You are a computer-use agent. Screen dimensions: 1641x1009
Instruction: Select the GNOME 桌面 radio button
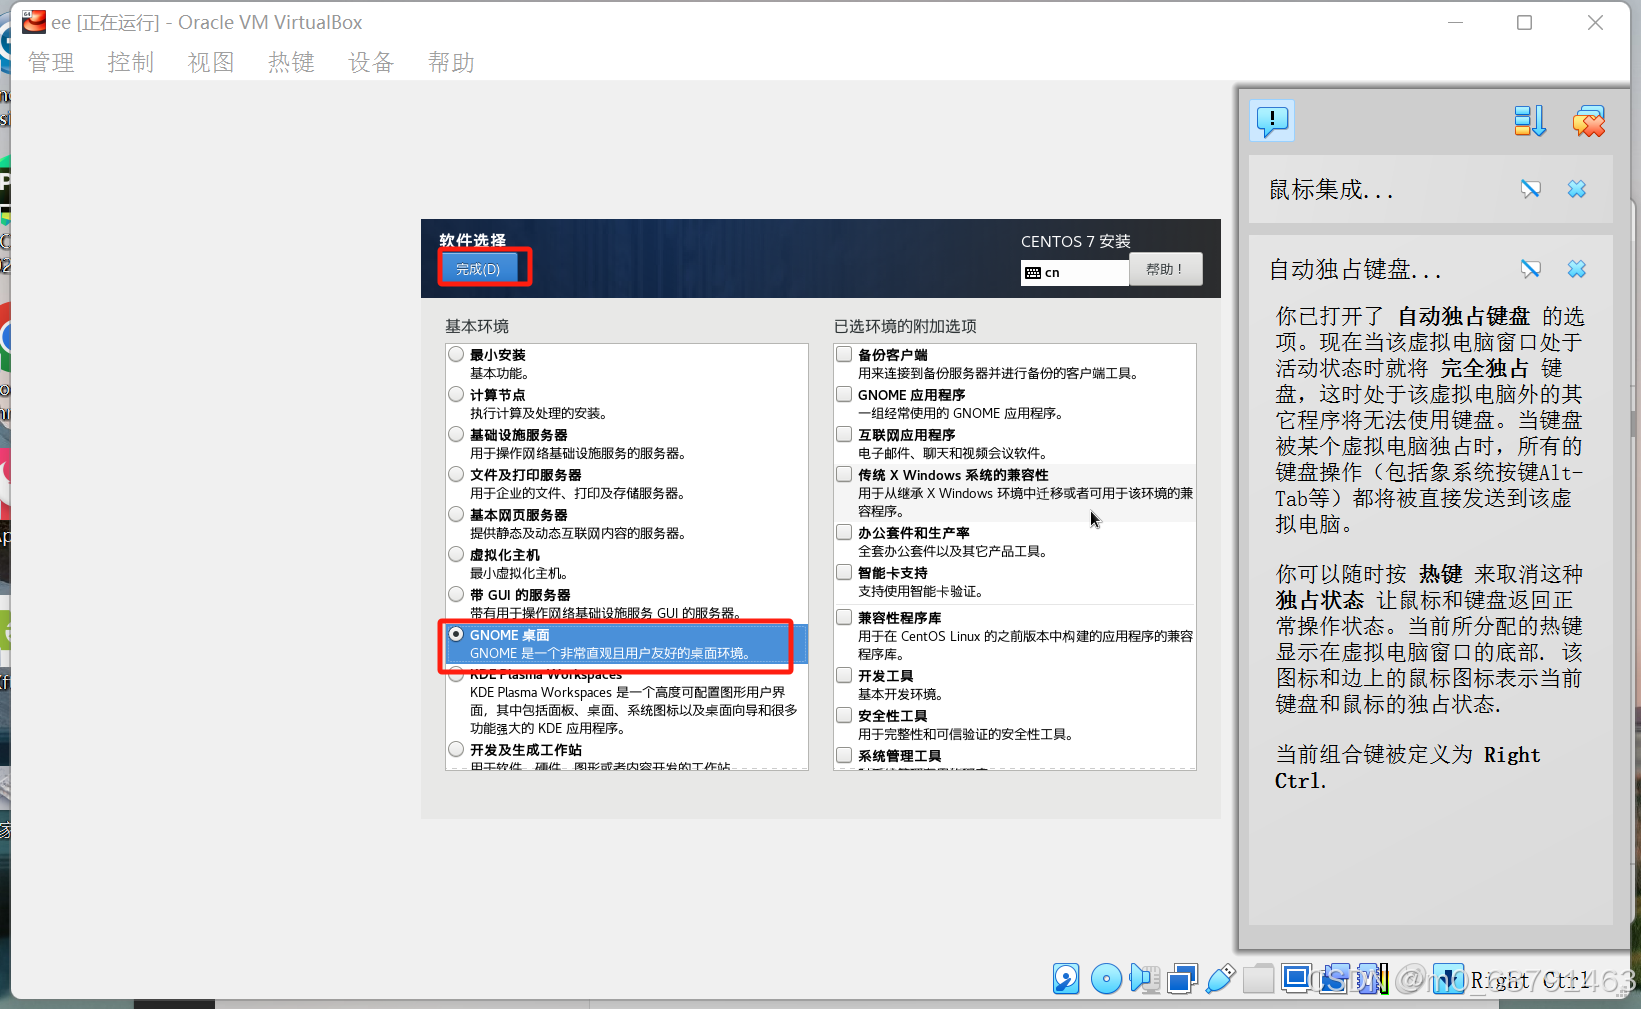456,634
